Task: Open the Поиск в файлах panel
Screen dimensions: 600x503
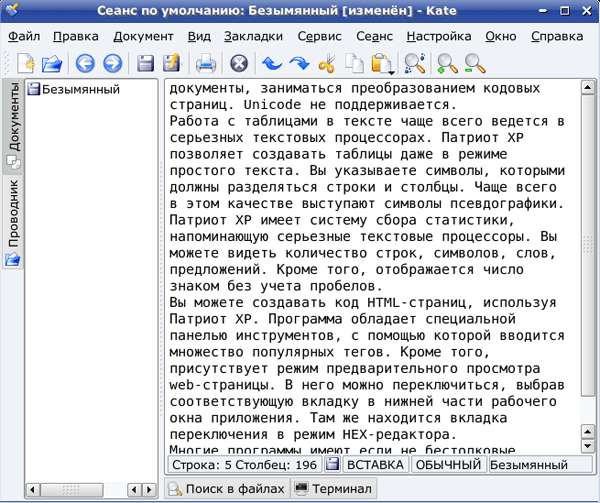Action: (x=226, y=489)
